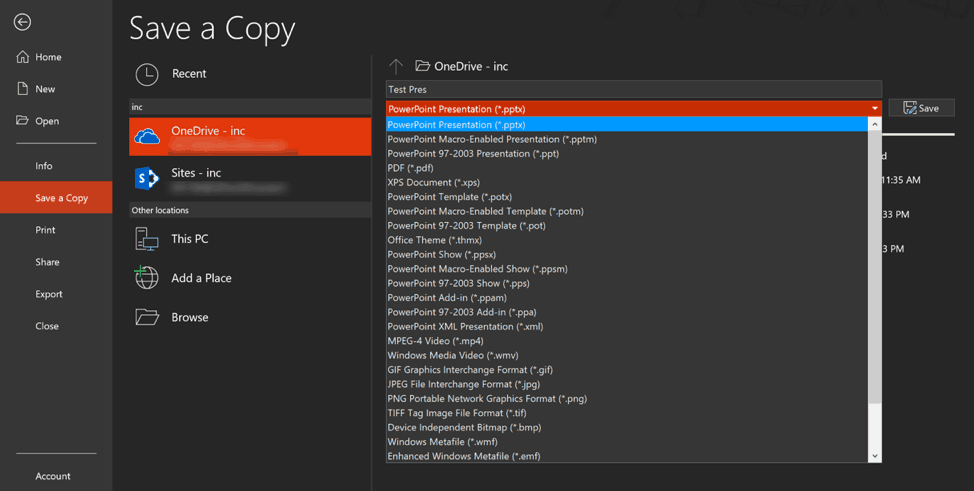Choose PowerPoint XML Presentation (*.xml)
Screen dimensions: 974x491
pyautogui.click(x=627, y=326)
